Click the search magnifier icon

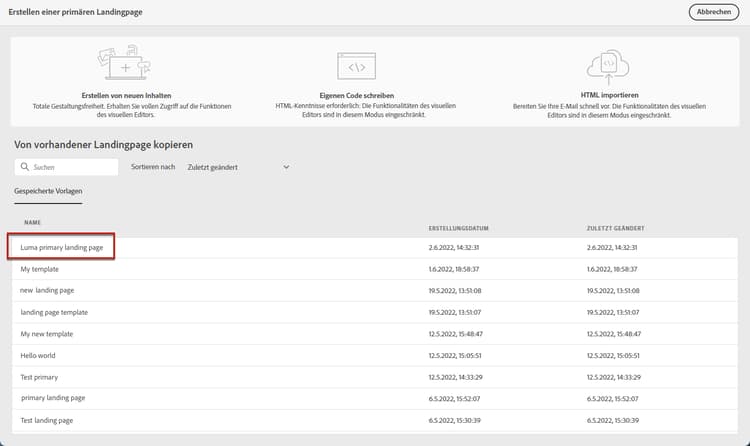(x=25, y=167)
